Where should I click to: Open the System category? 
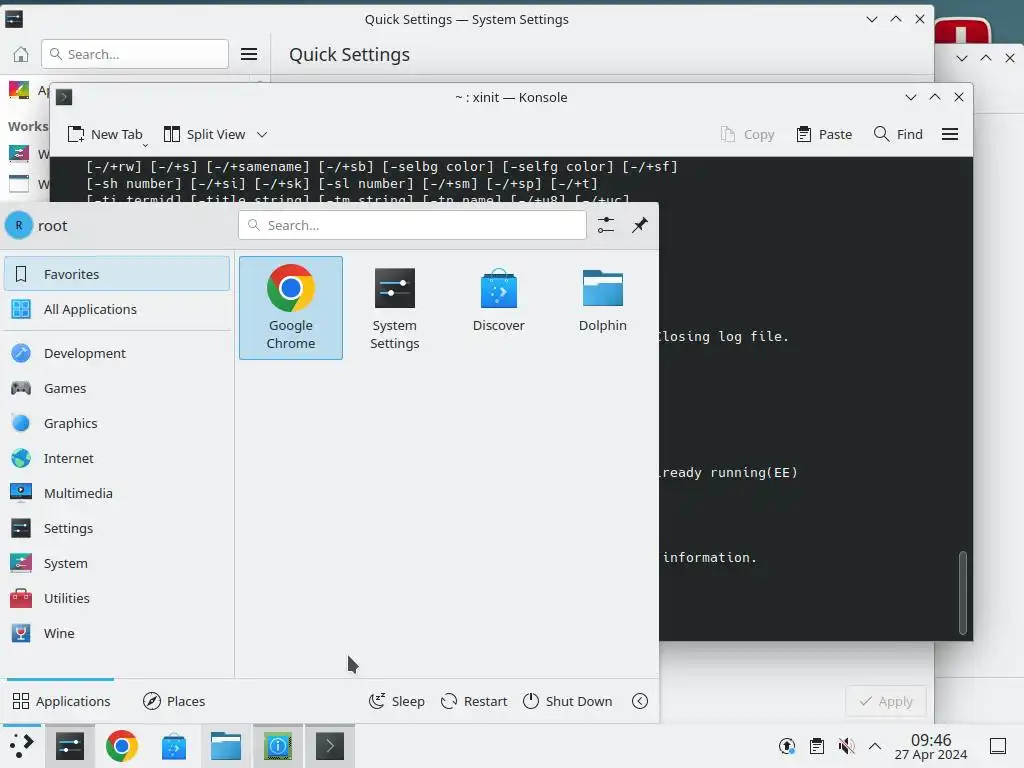tap(117, 563)
